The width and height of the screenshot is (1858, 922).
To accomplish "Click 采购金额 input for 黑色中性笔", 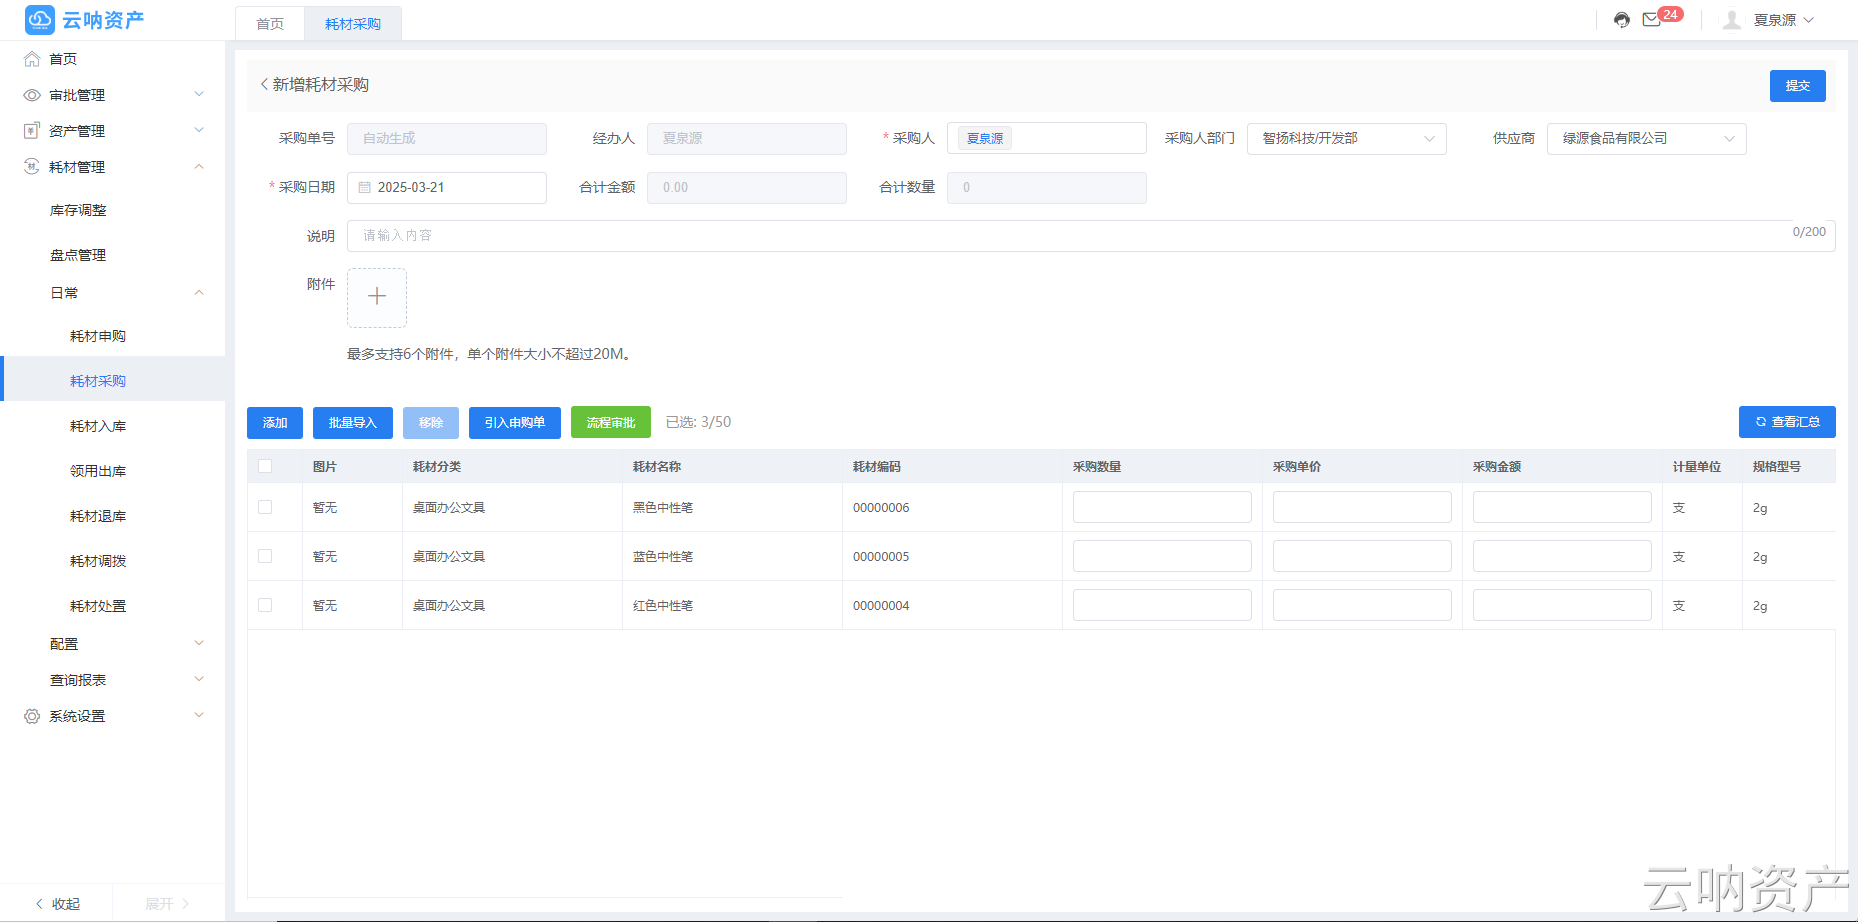I will point(1562,507).
